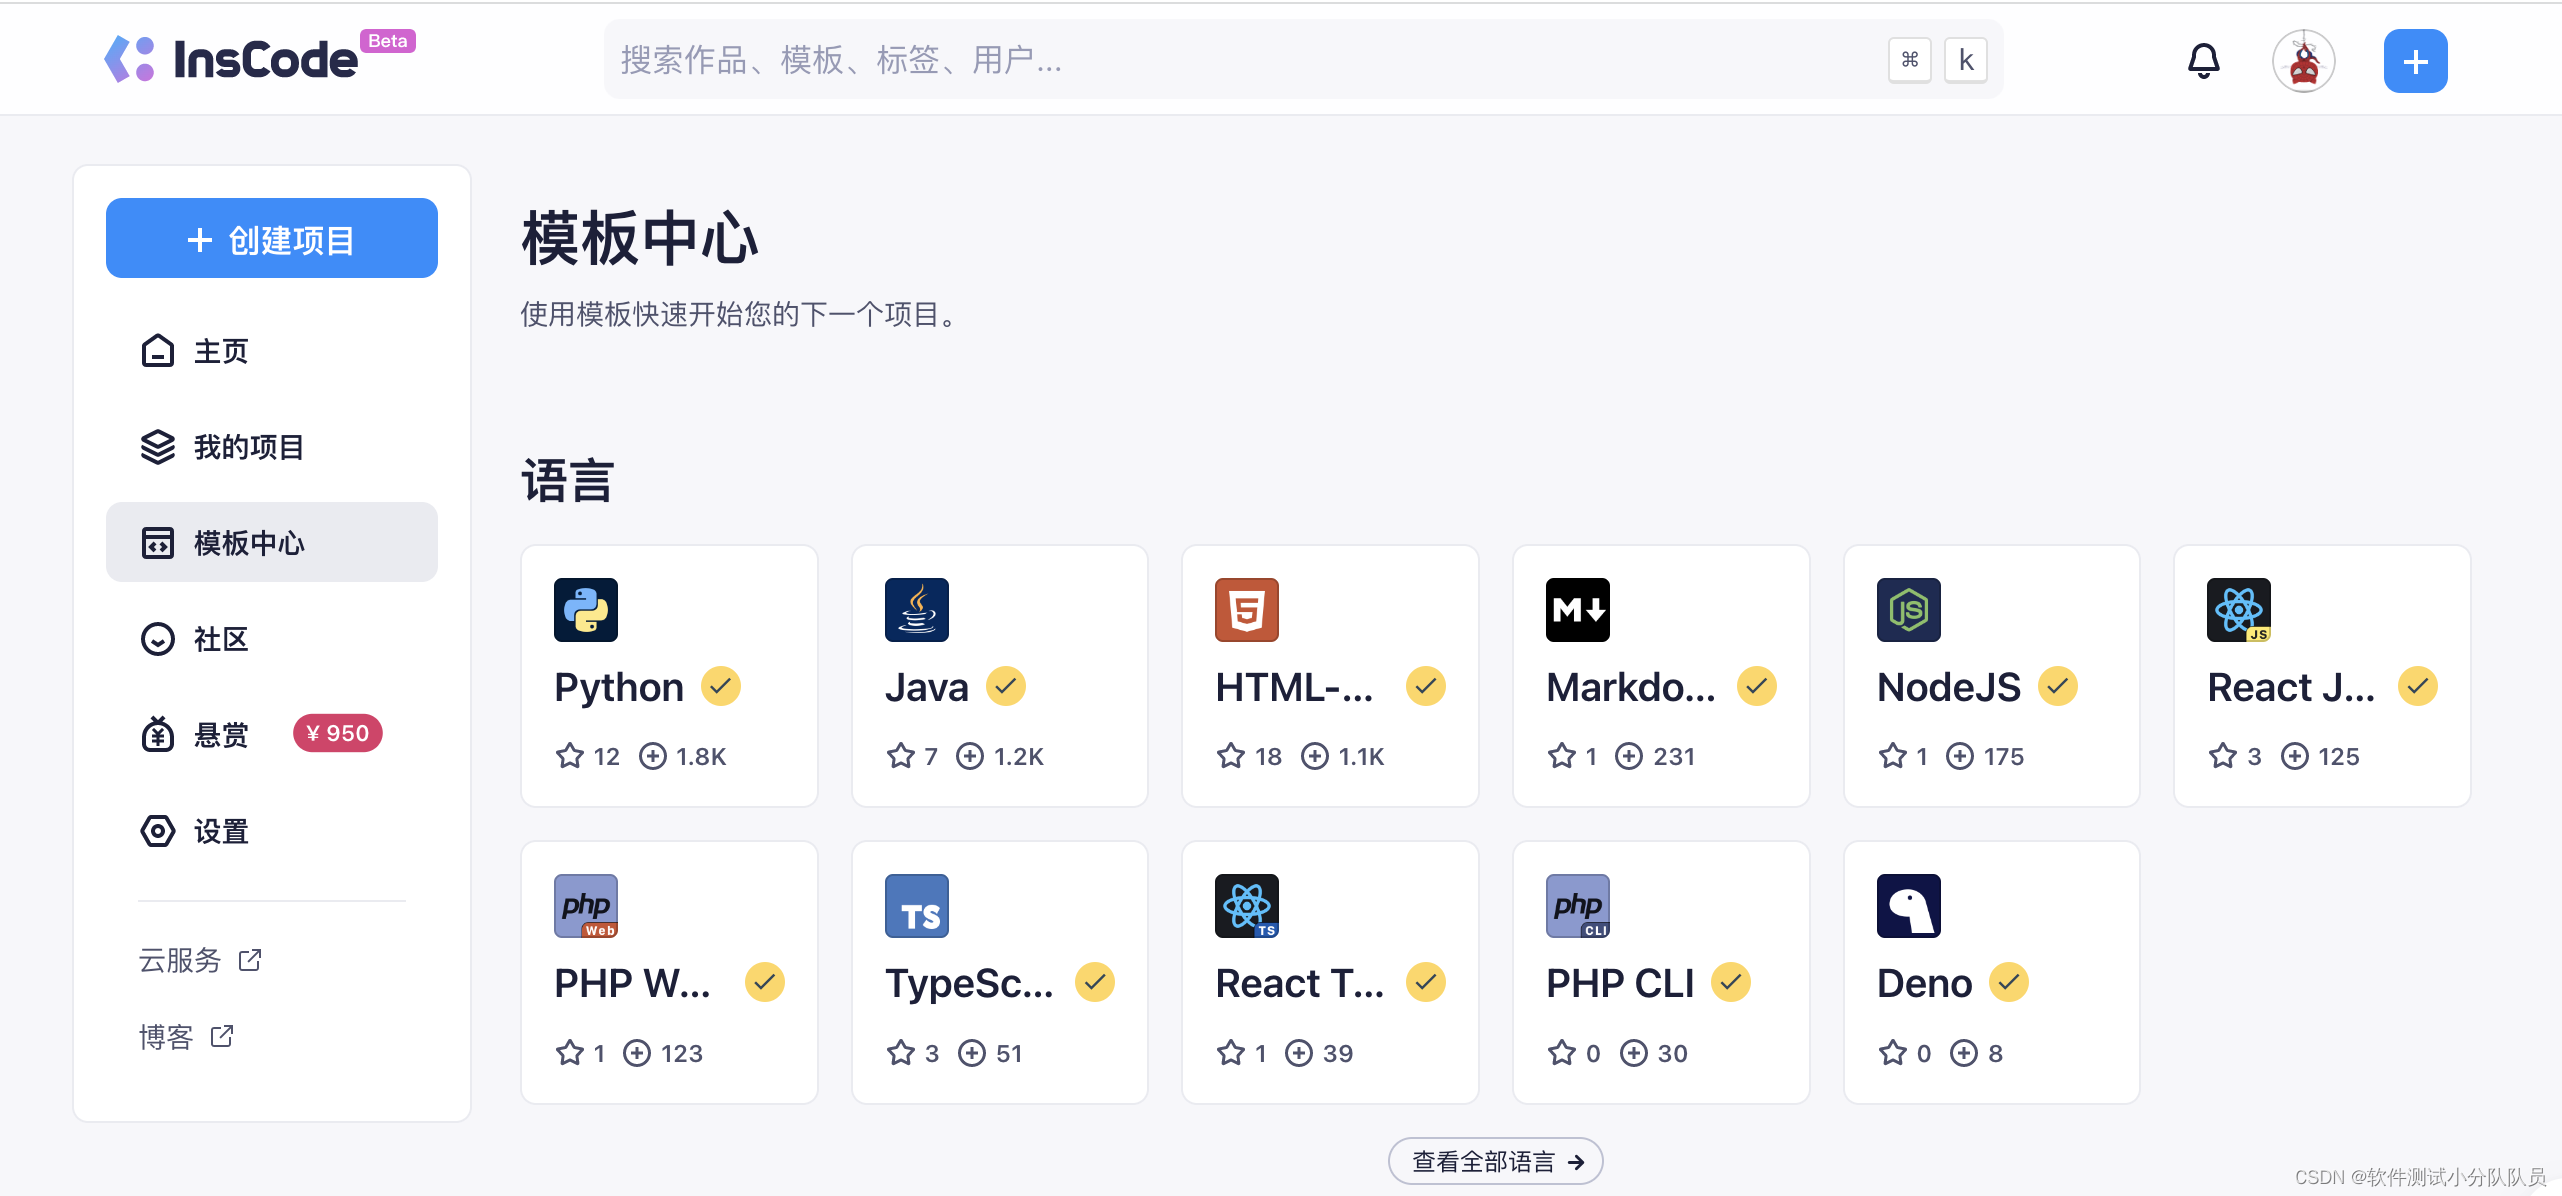This screenshot has width=2562, height=1196.
Task: Click the blue plus icon in header
Action: [x=2414, y=61]
